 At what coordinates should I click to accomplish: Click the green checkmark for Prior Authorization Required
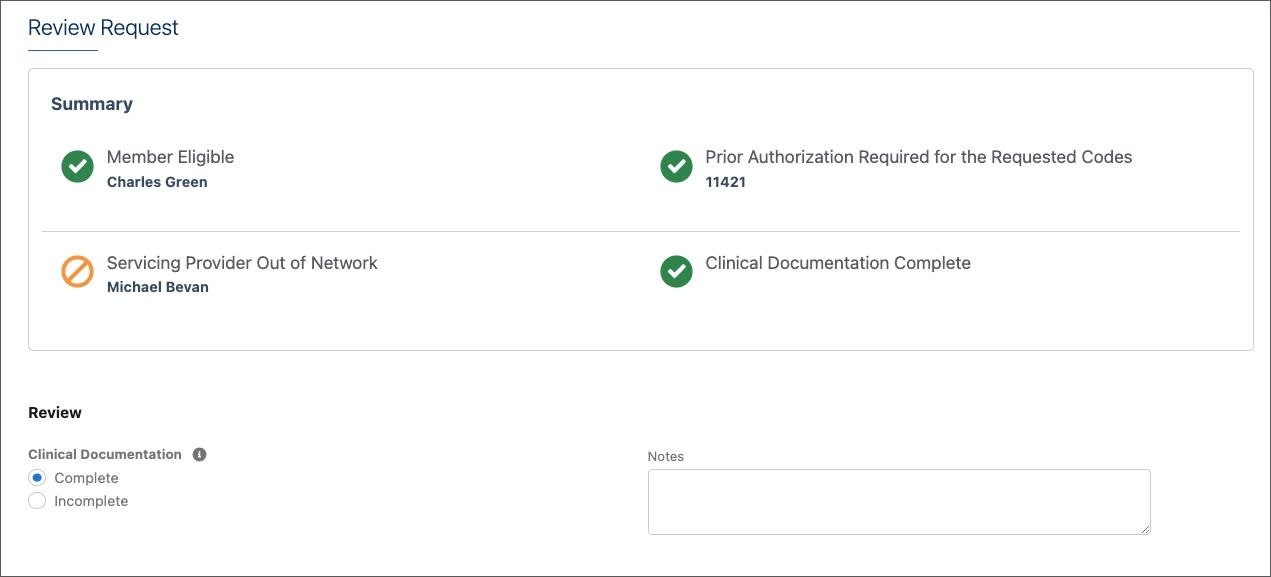tap(676, 167)
